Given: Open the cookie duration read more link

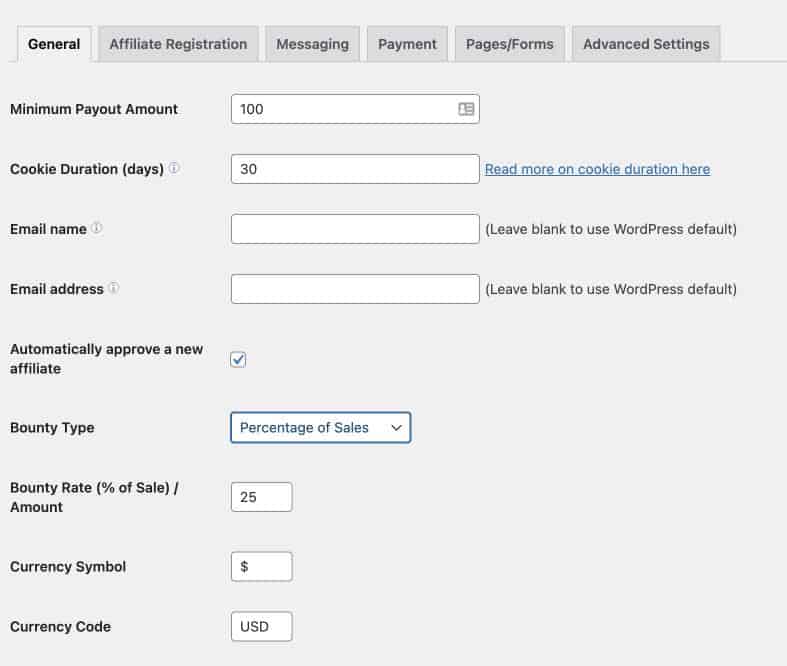Looking at the screenshot, I should pyautogui.click(x=597, y=169).
